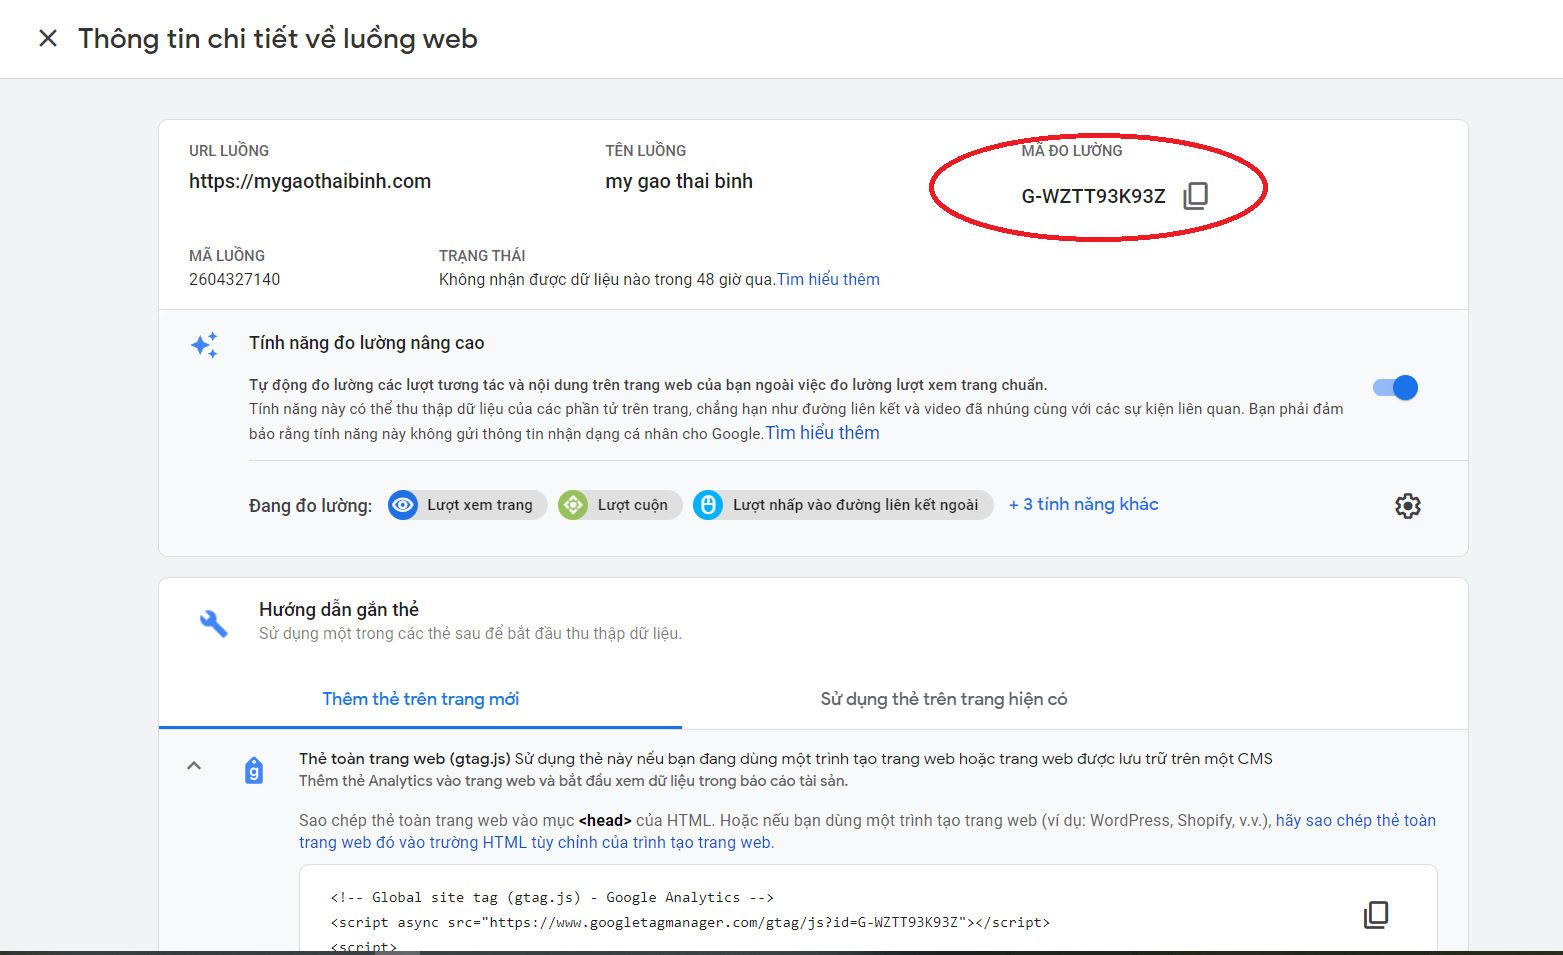Select 'Thêm thẻ trên trang mới' tab
This screenshot has width=1563, height=955.
point(420,699)
